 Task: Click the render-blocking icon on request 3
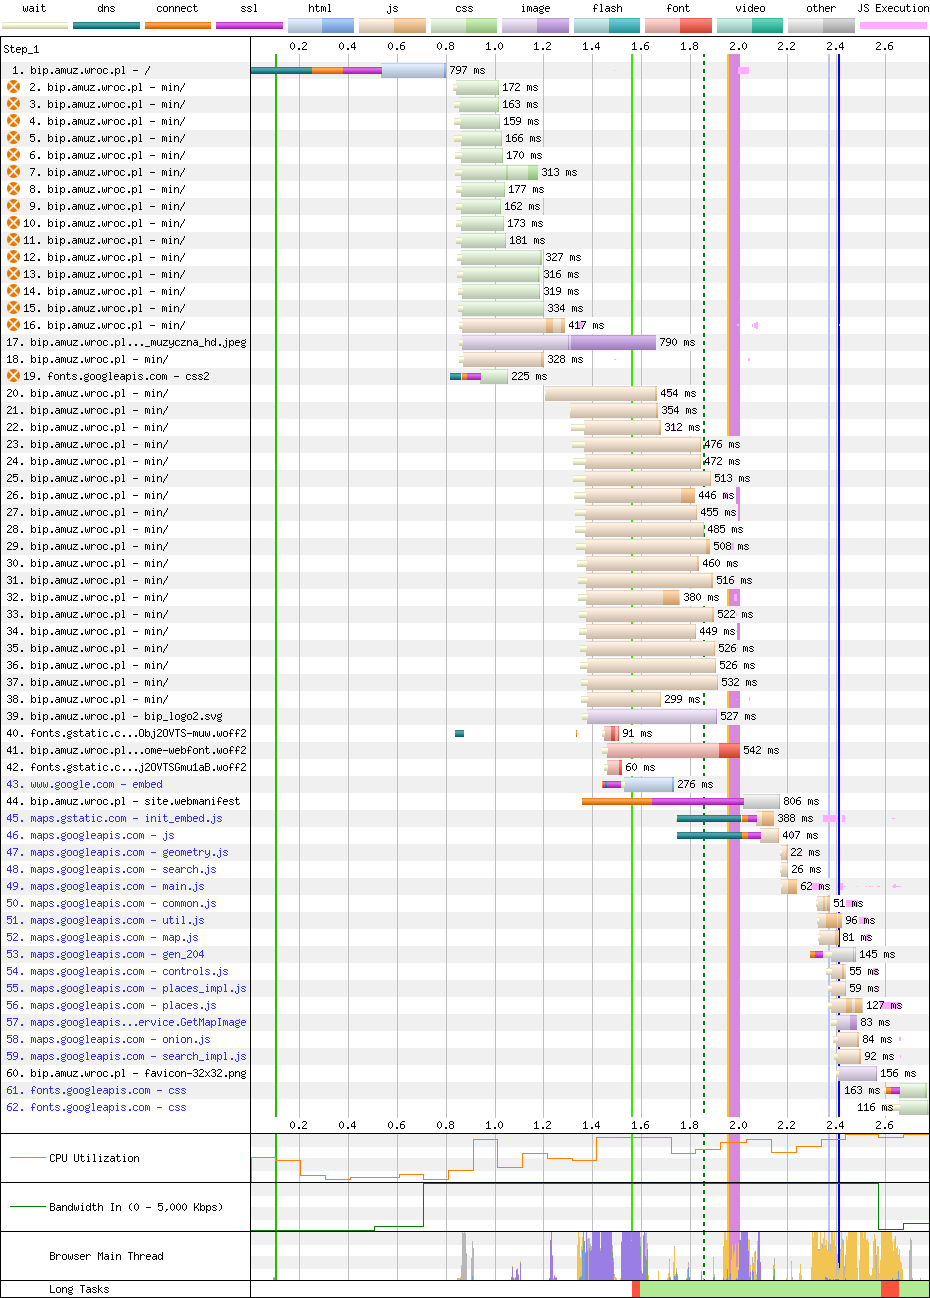point(14,104)
